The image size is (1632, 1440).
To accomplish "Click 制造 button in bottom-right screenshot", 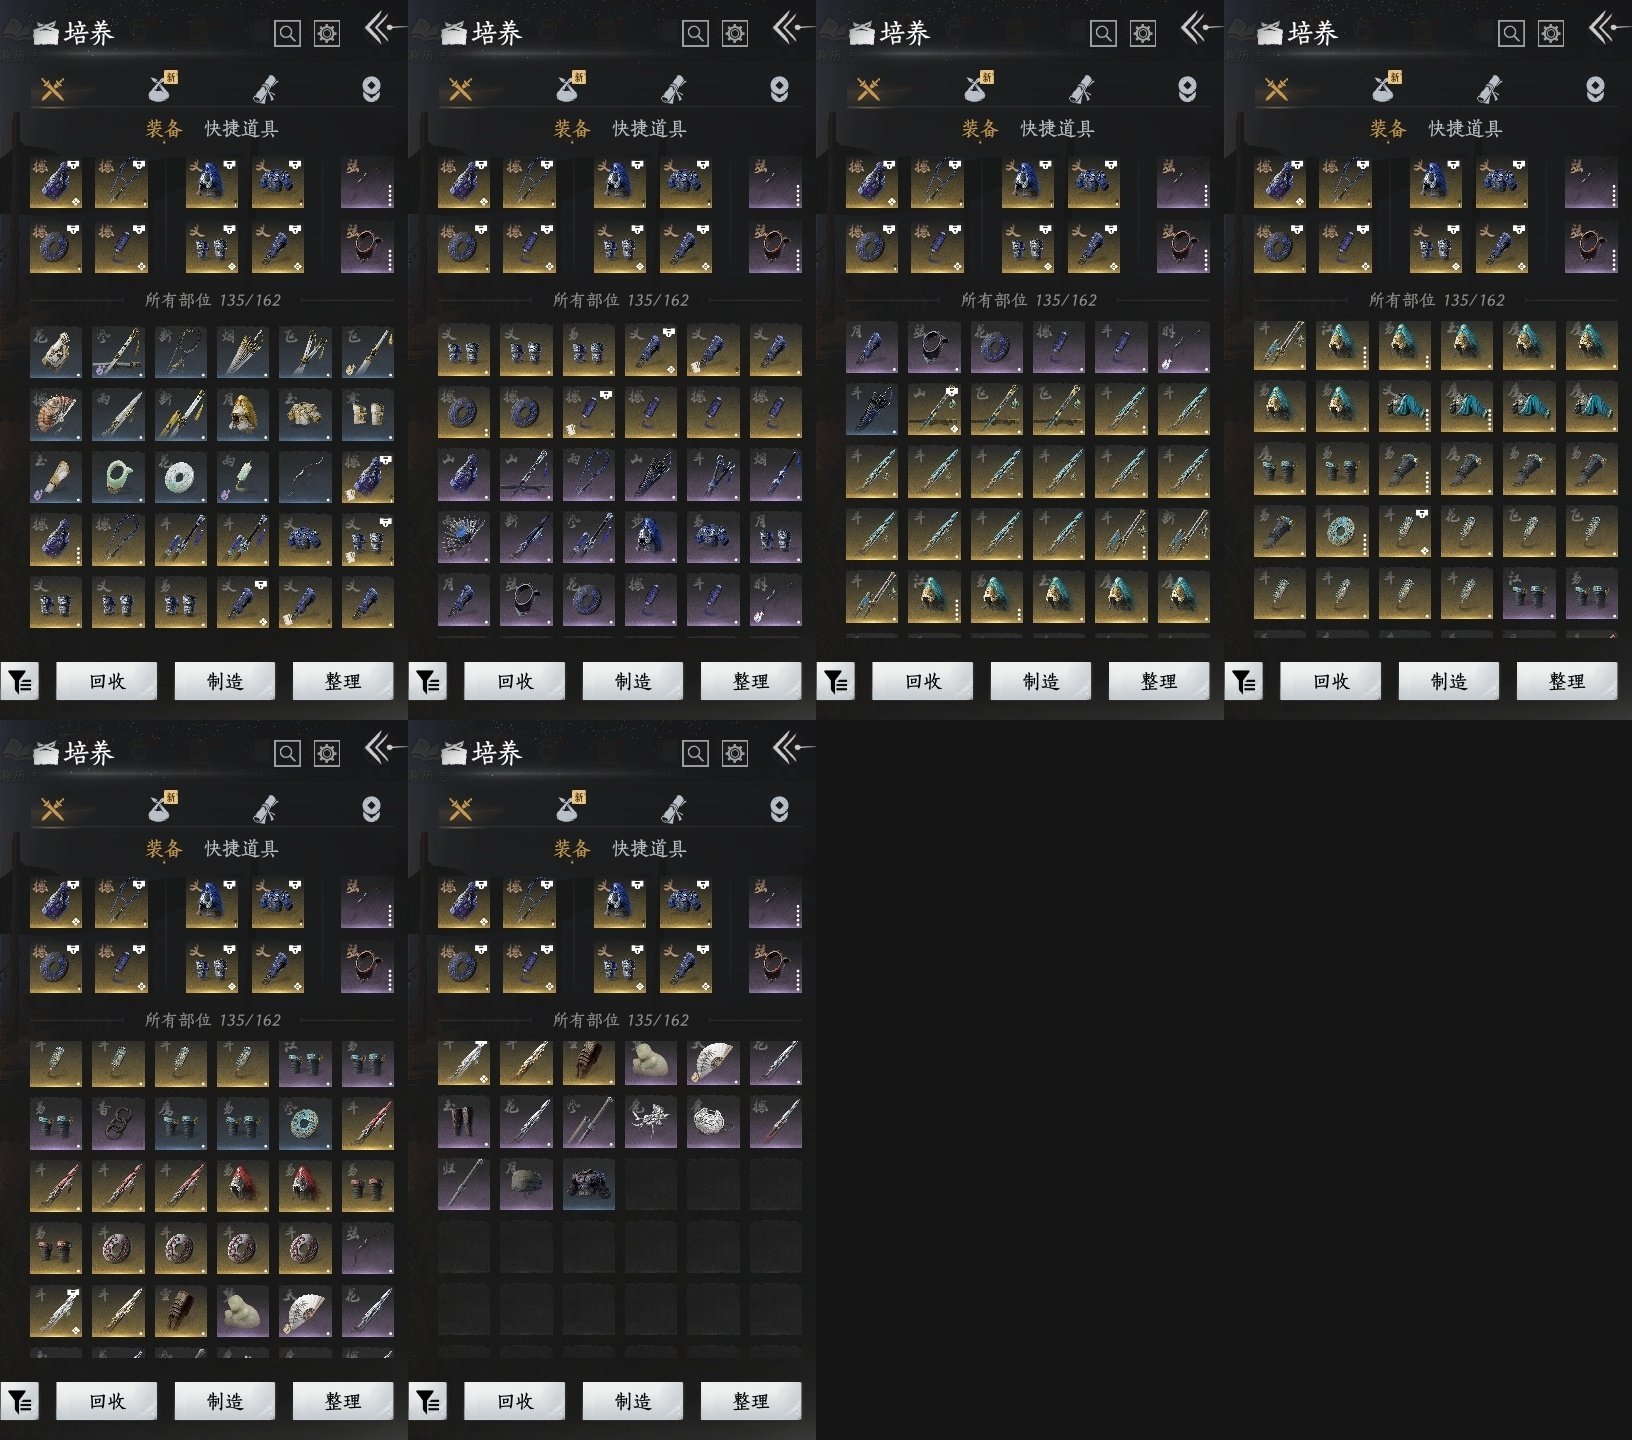I will click(633, 1401).
